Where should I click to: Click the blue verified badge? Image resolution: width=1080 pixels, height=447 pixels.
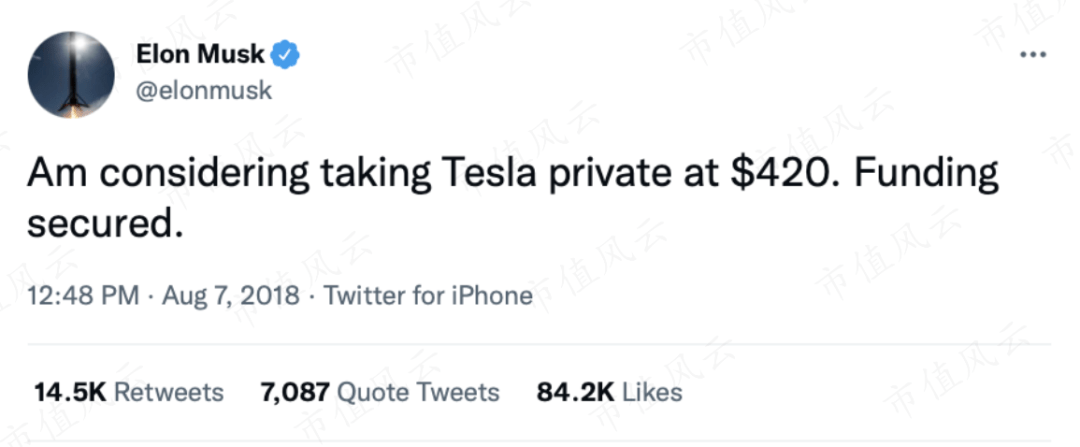(288, 54)
